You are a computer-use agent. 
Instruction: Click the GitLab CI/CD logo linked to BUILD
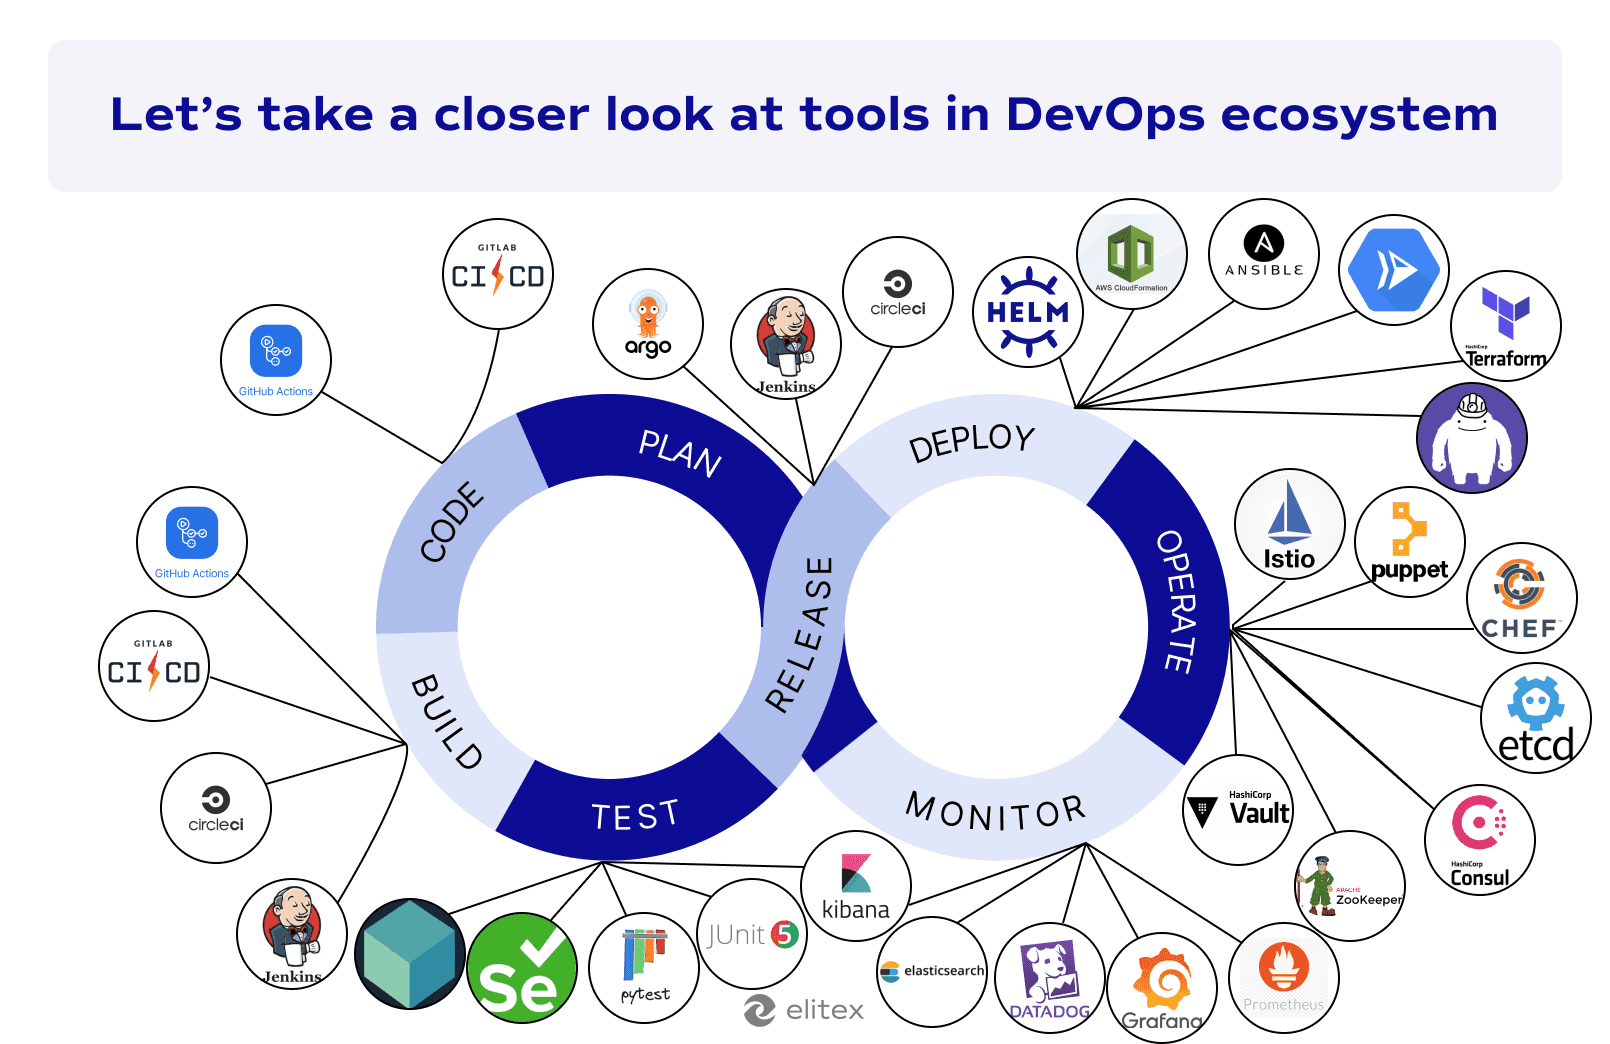pos(154,666)
